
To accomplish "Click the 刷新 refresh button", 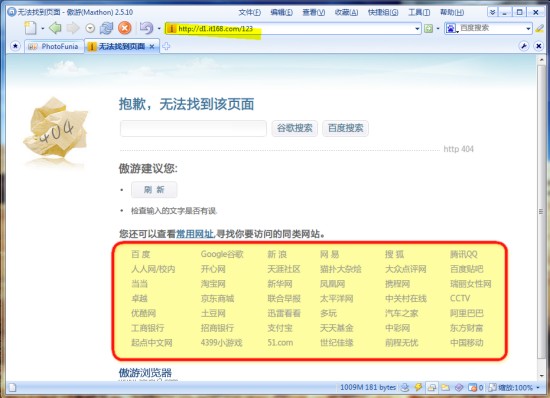I will [154, 190].
